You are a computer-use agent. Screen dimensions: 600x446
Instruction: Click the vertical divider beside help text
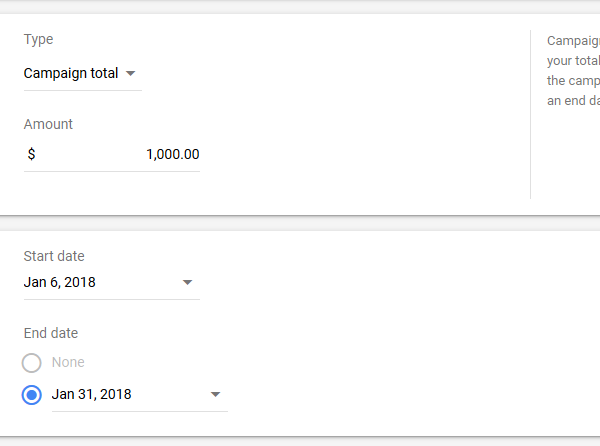[x=530, y=115]
